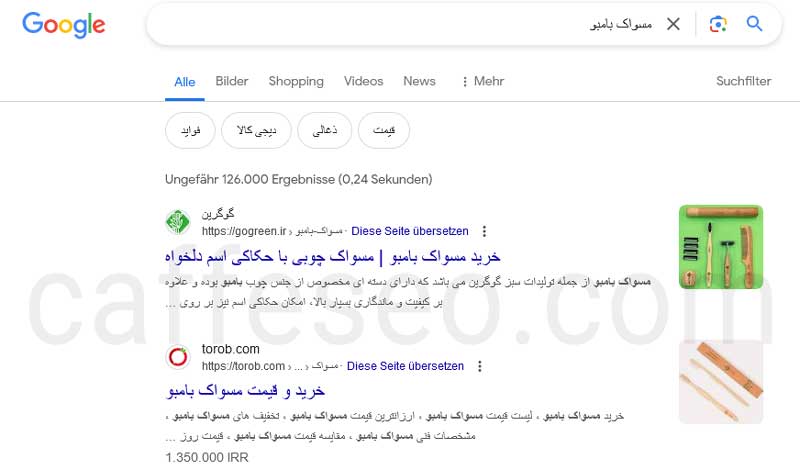Click the torob.com favicon

point(178,357)
